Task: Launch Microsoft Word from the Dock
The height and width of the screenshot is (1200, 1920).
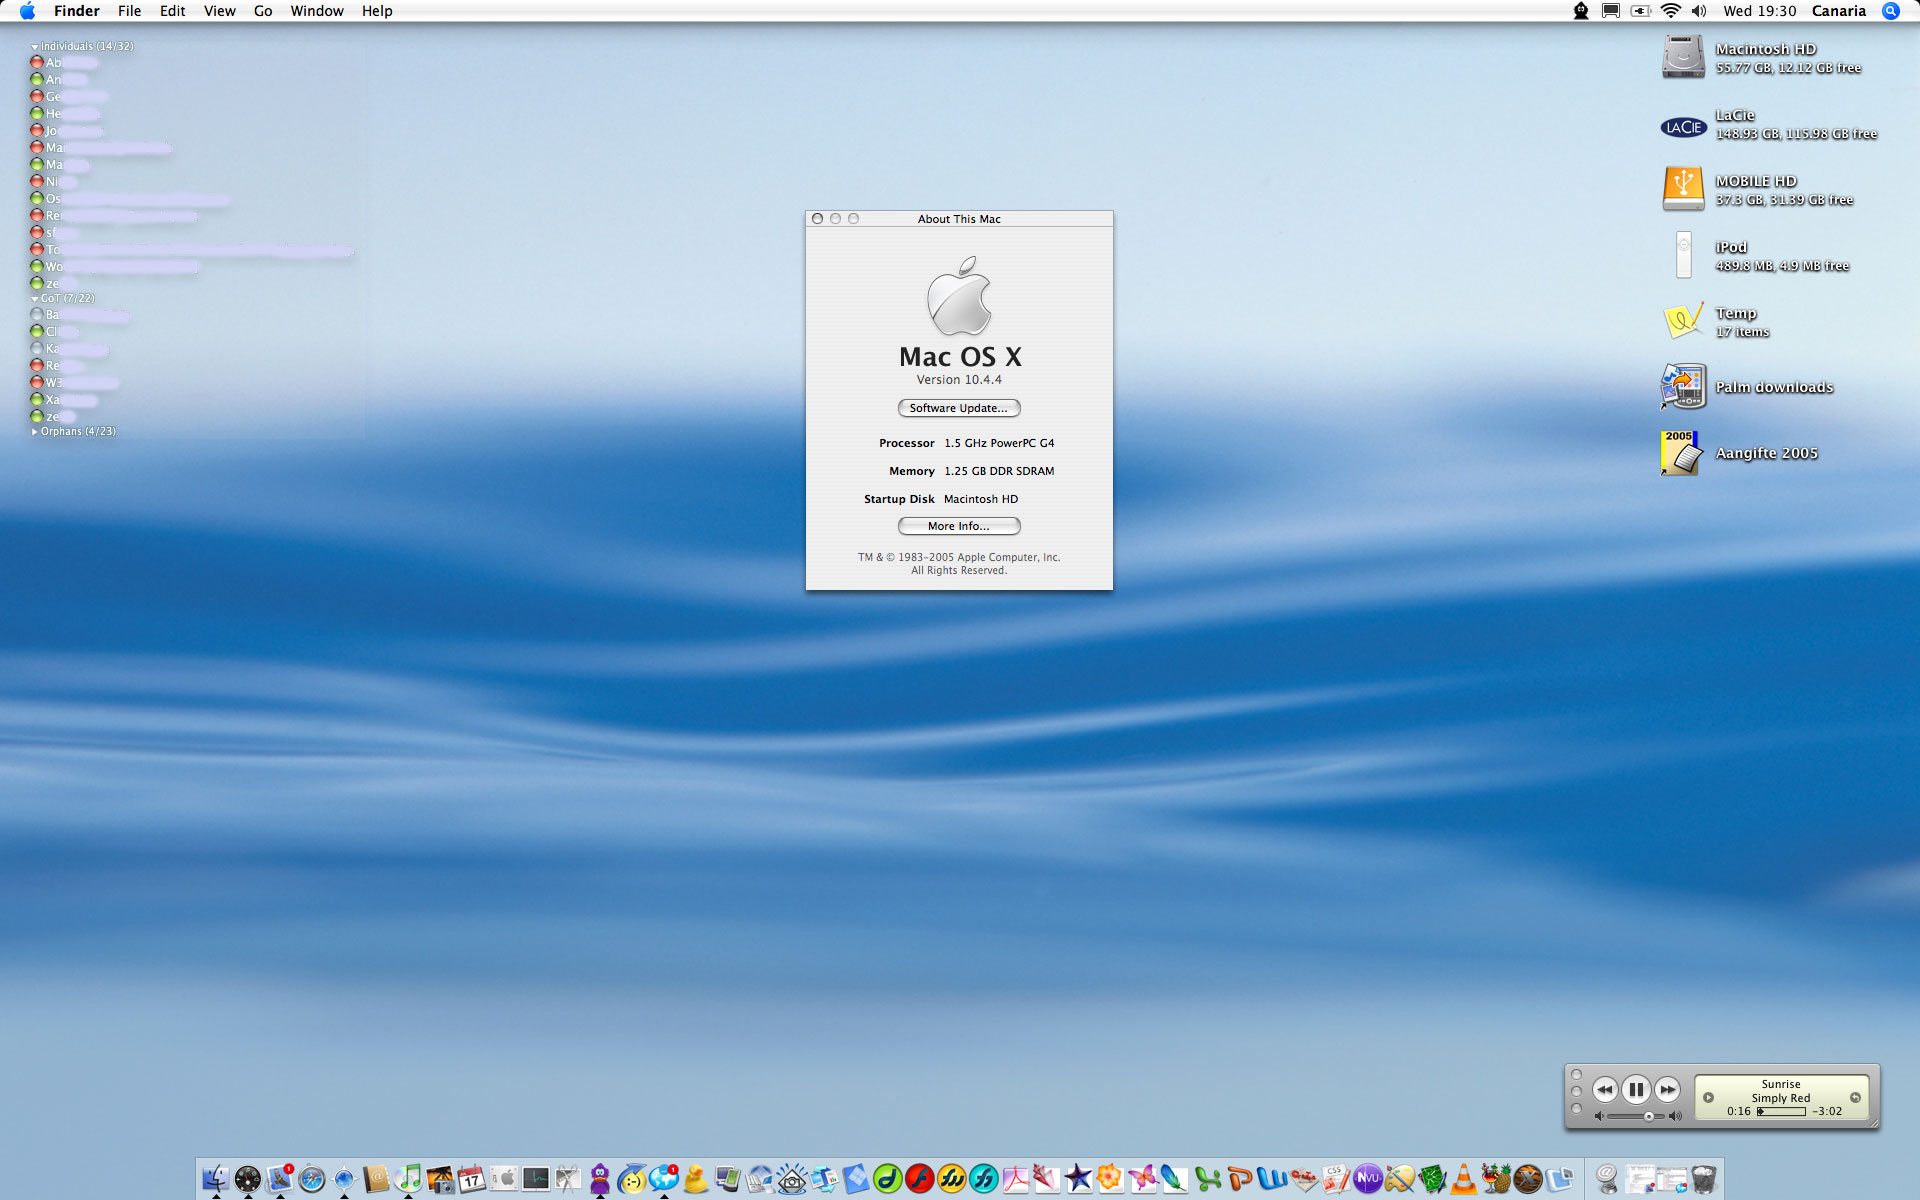Action: [x=1272, y=1179]
